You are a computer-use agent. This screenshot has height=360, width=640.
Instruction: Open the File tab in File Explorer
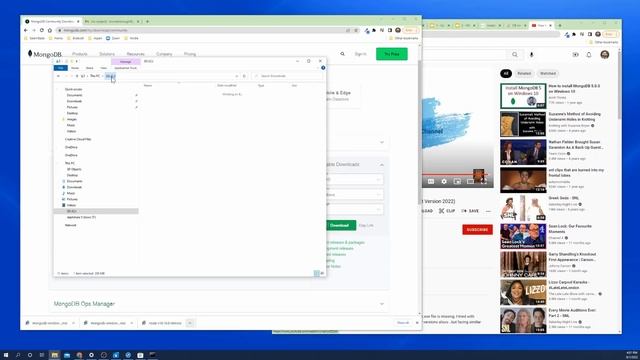pos(60,68)
